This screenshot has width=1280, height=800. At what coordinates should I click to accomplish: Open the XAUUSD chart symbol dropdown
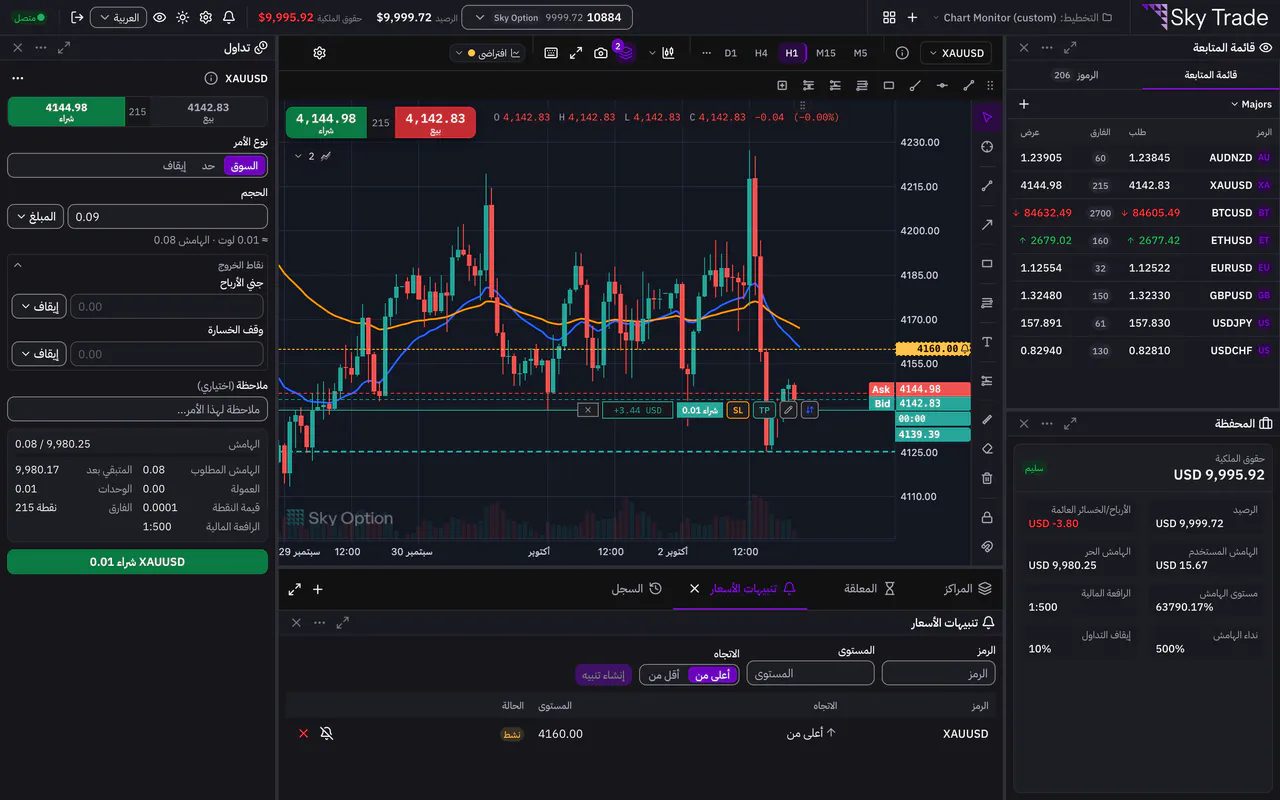(956, 53)
